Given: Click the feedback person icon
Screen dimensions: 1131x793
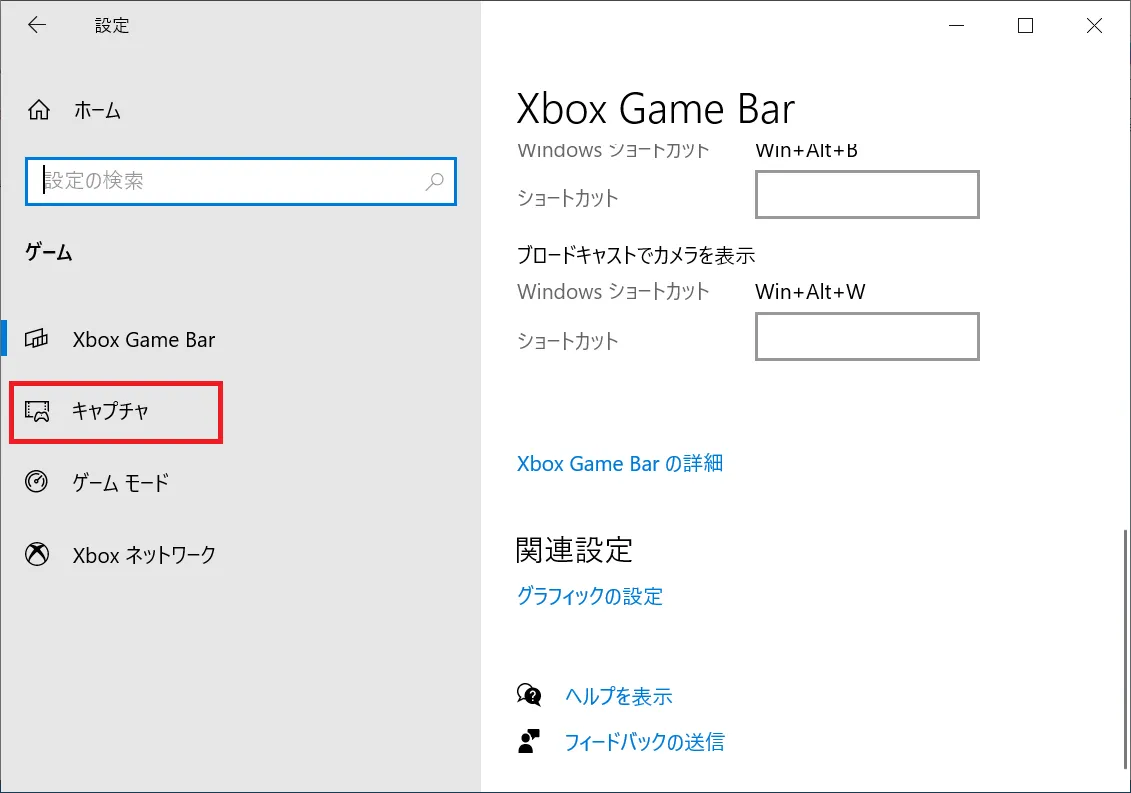Looking at the screenshot, I should point(529,741).
